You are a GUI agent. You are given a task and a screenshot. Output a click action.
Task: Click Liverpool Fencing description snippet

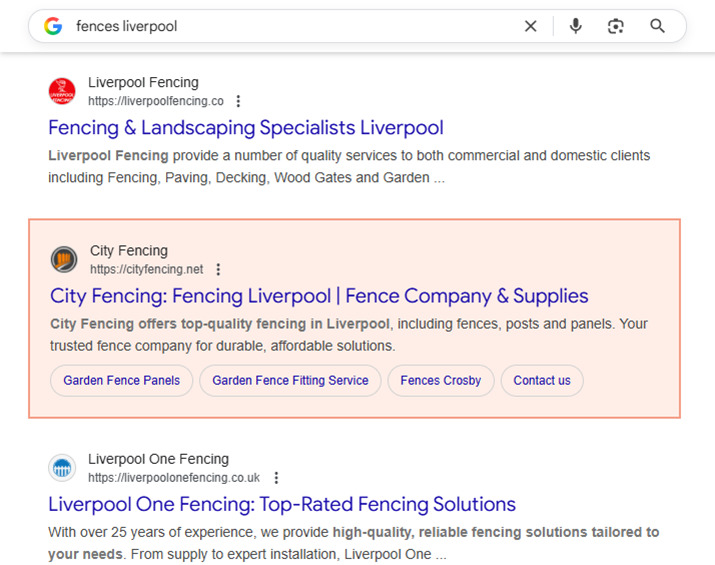[349, 166]
